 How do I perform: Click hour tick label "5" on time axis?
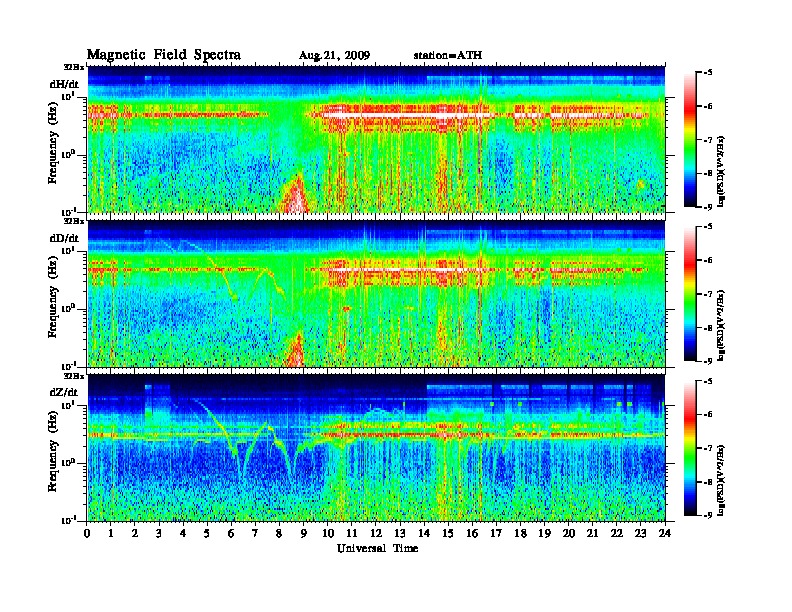[x=207, y=533]
